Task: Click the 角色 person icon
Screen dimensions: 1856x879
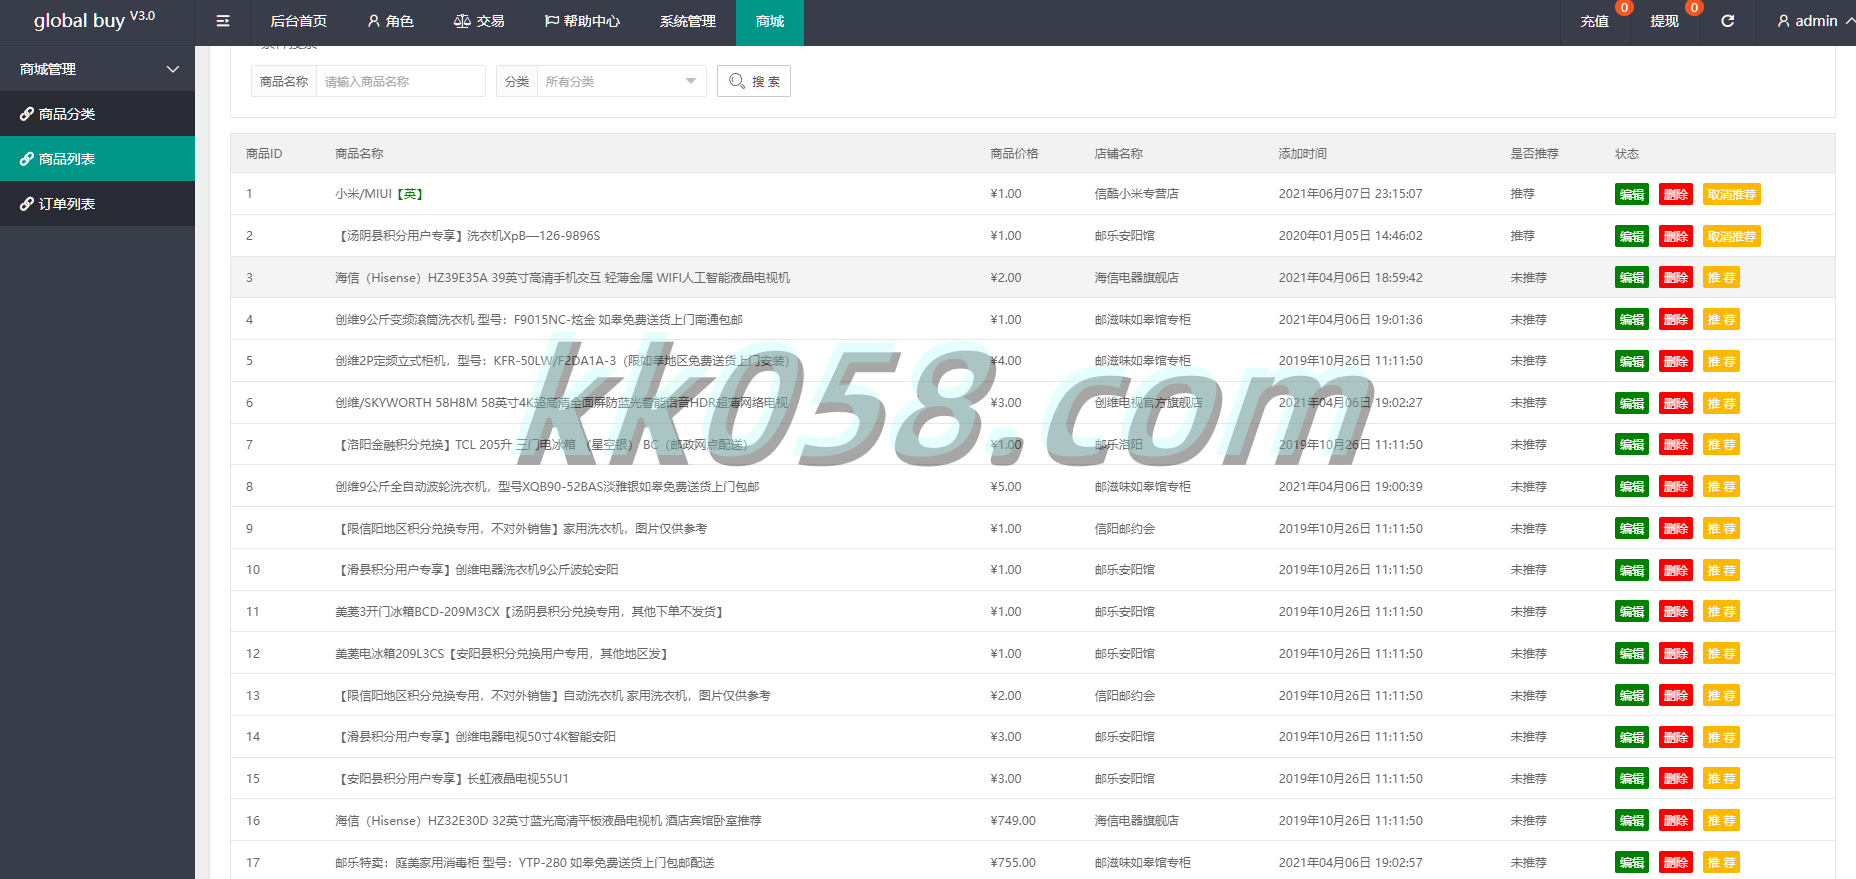Action: click(x=374, y=21)
